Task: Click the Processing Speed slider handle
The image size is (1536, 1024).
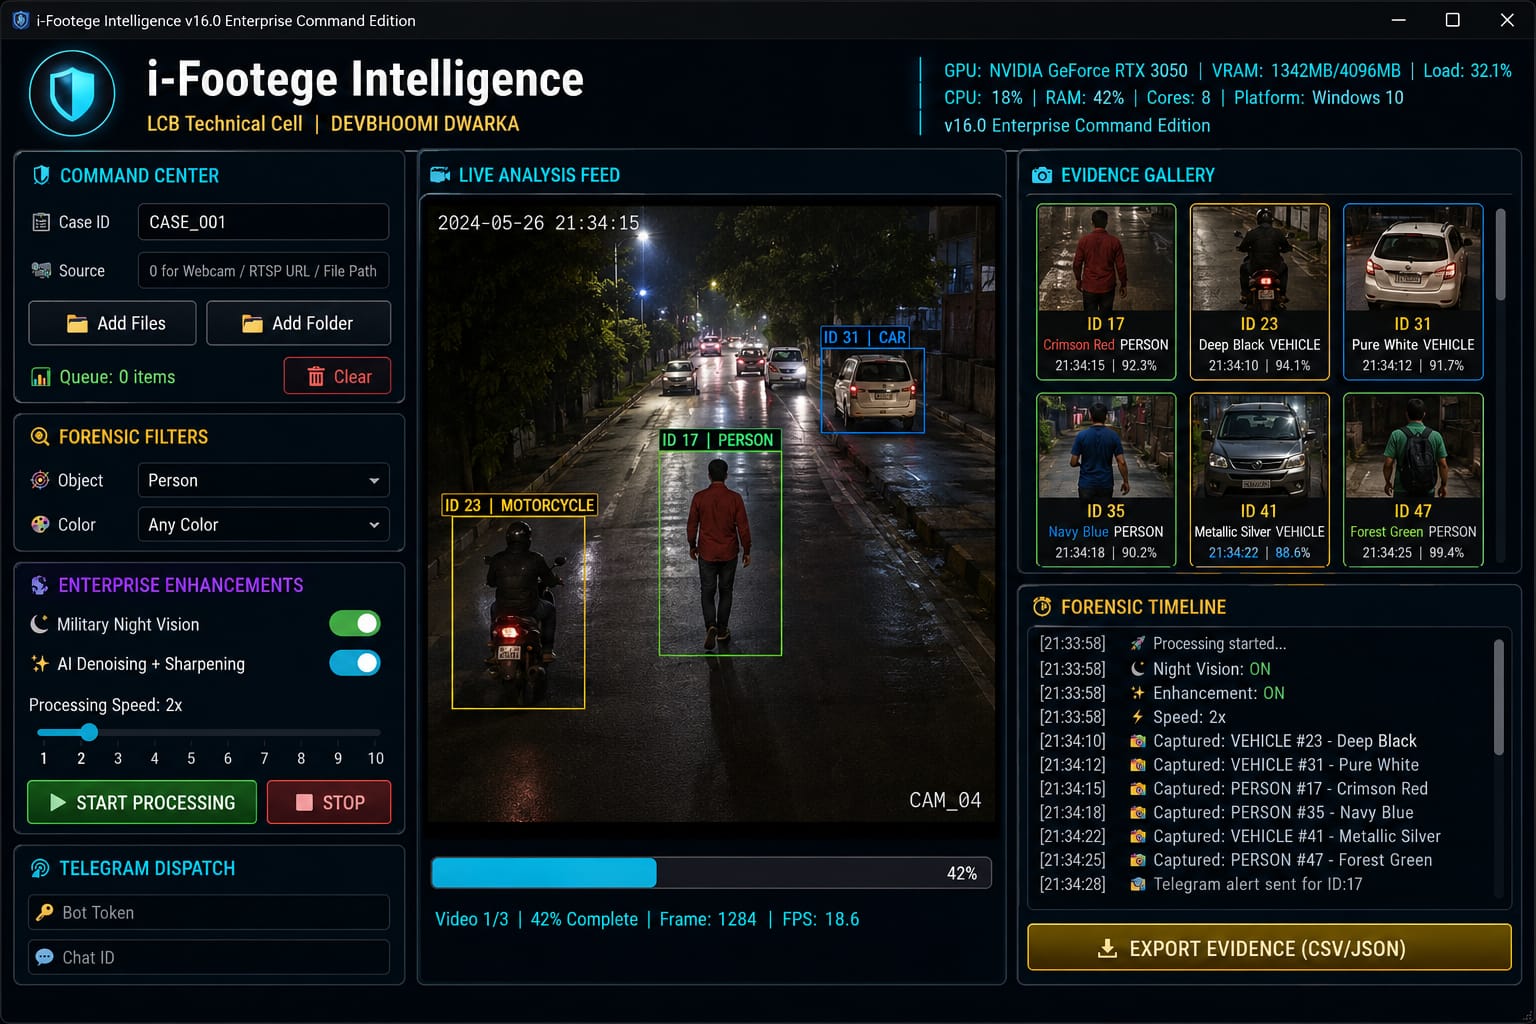Action: coord(88,732)
